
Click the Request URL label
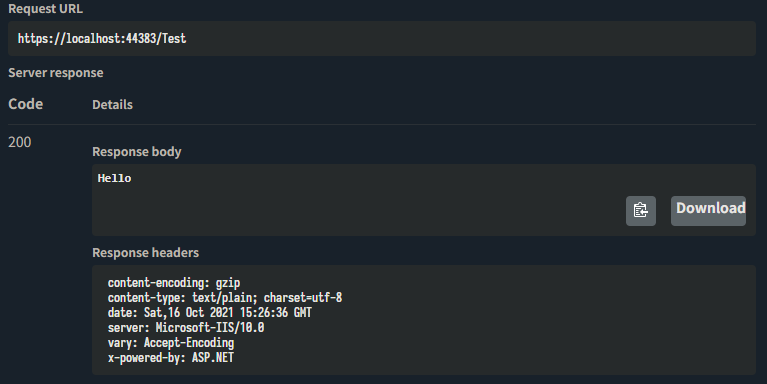45,9
